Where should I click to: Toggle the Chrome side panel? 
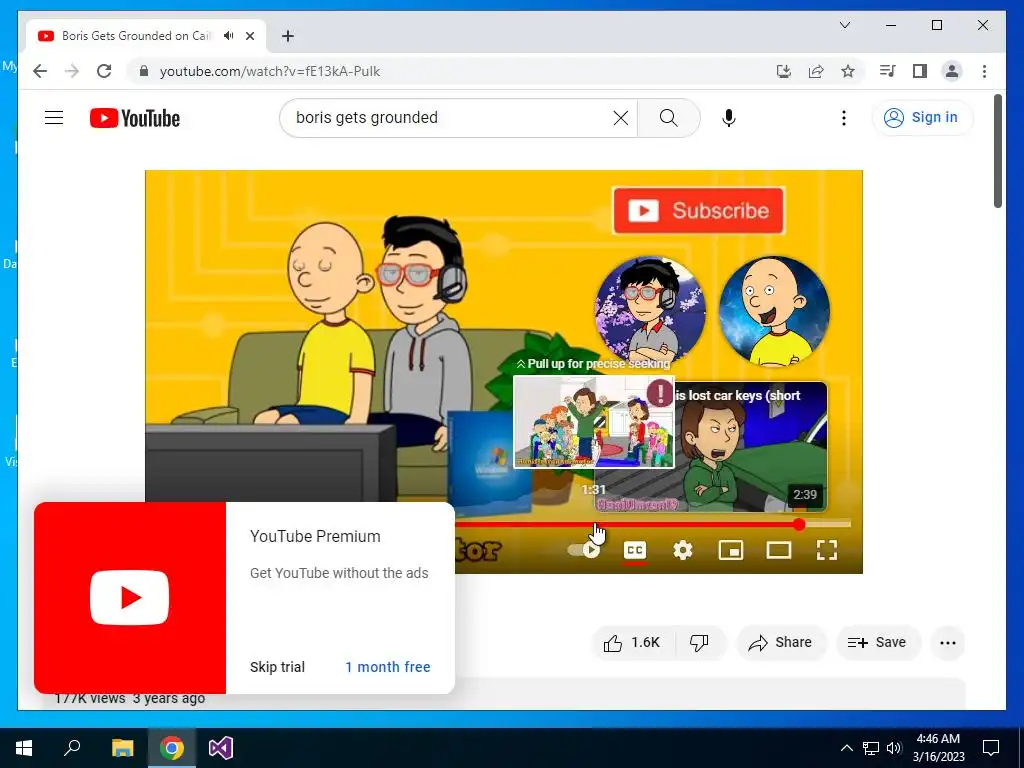point(920,71)
